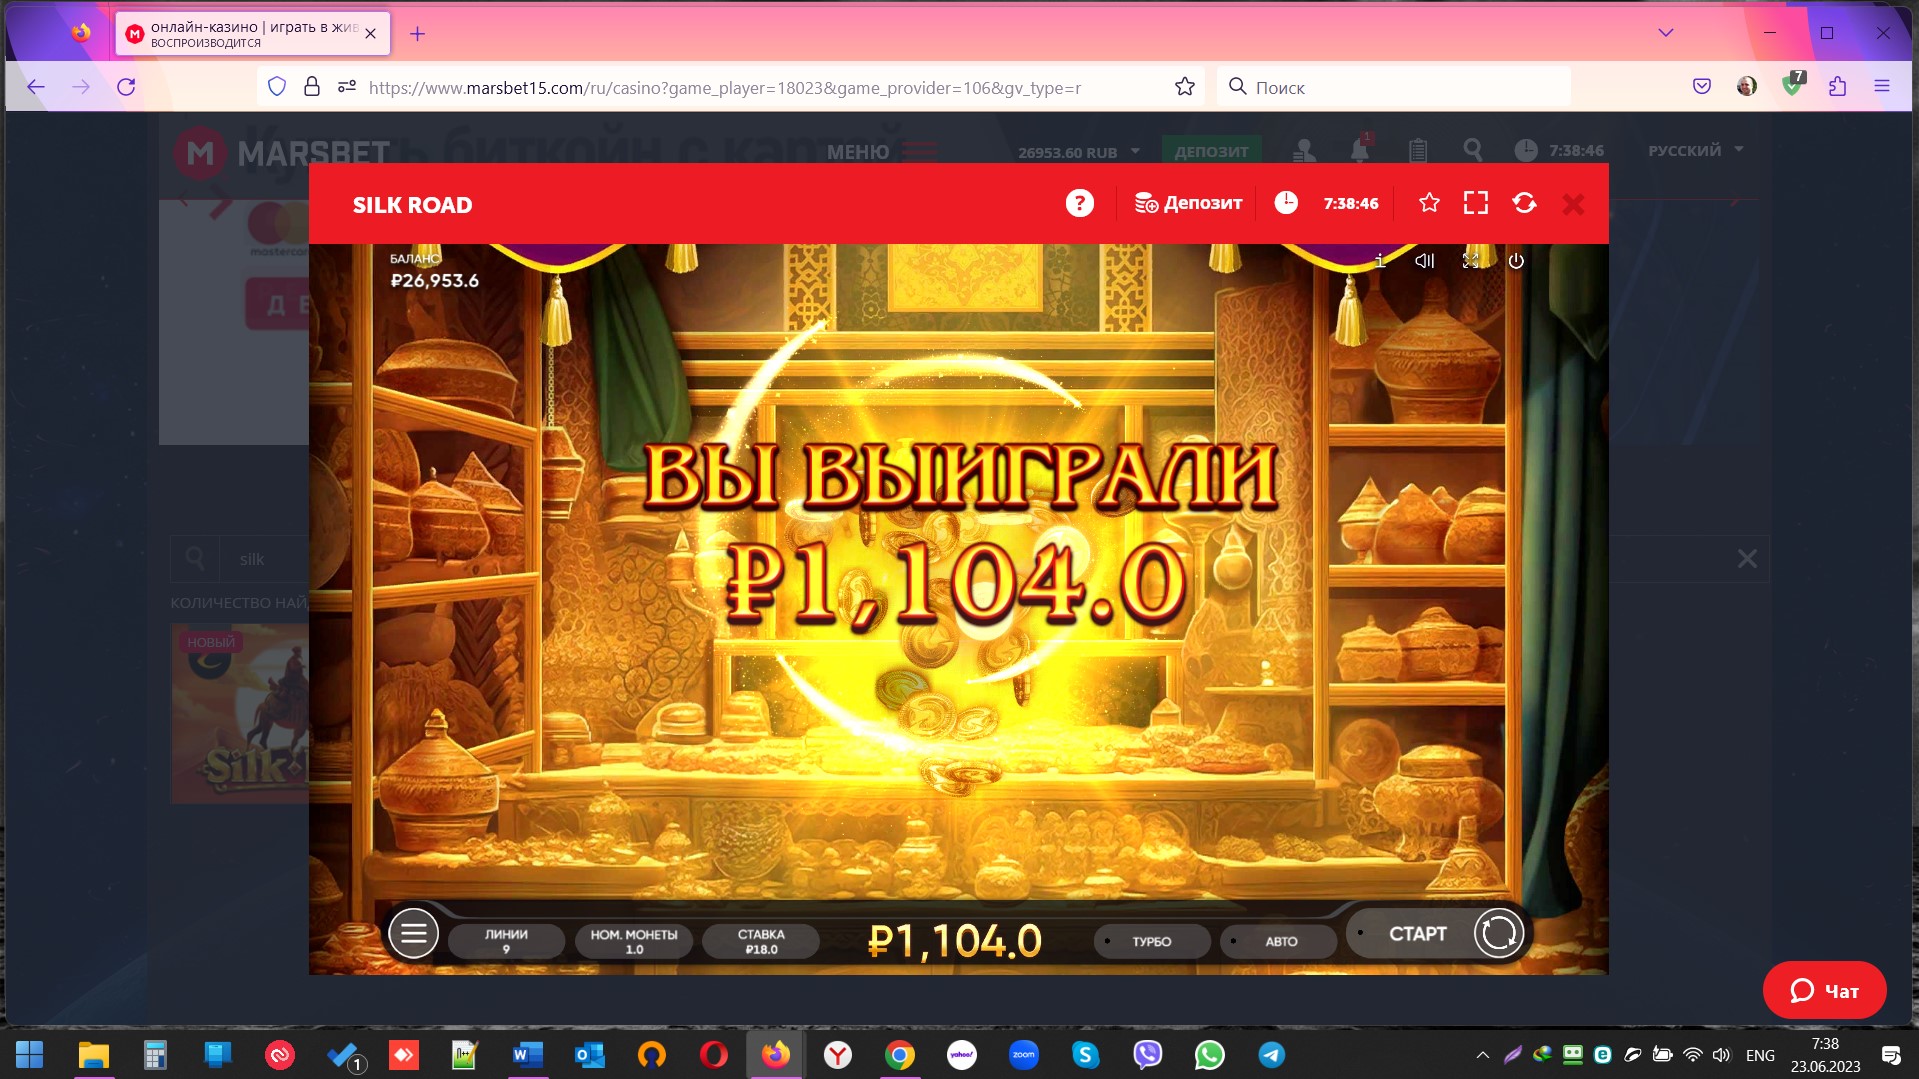1919x1079 pixels.
Task: Click the green ДЕПОЗИТ button on site header
Action: [1211, 151]
